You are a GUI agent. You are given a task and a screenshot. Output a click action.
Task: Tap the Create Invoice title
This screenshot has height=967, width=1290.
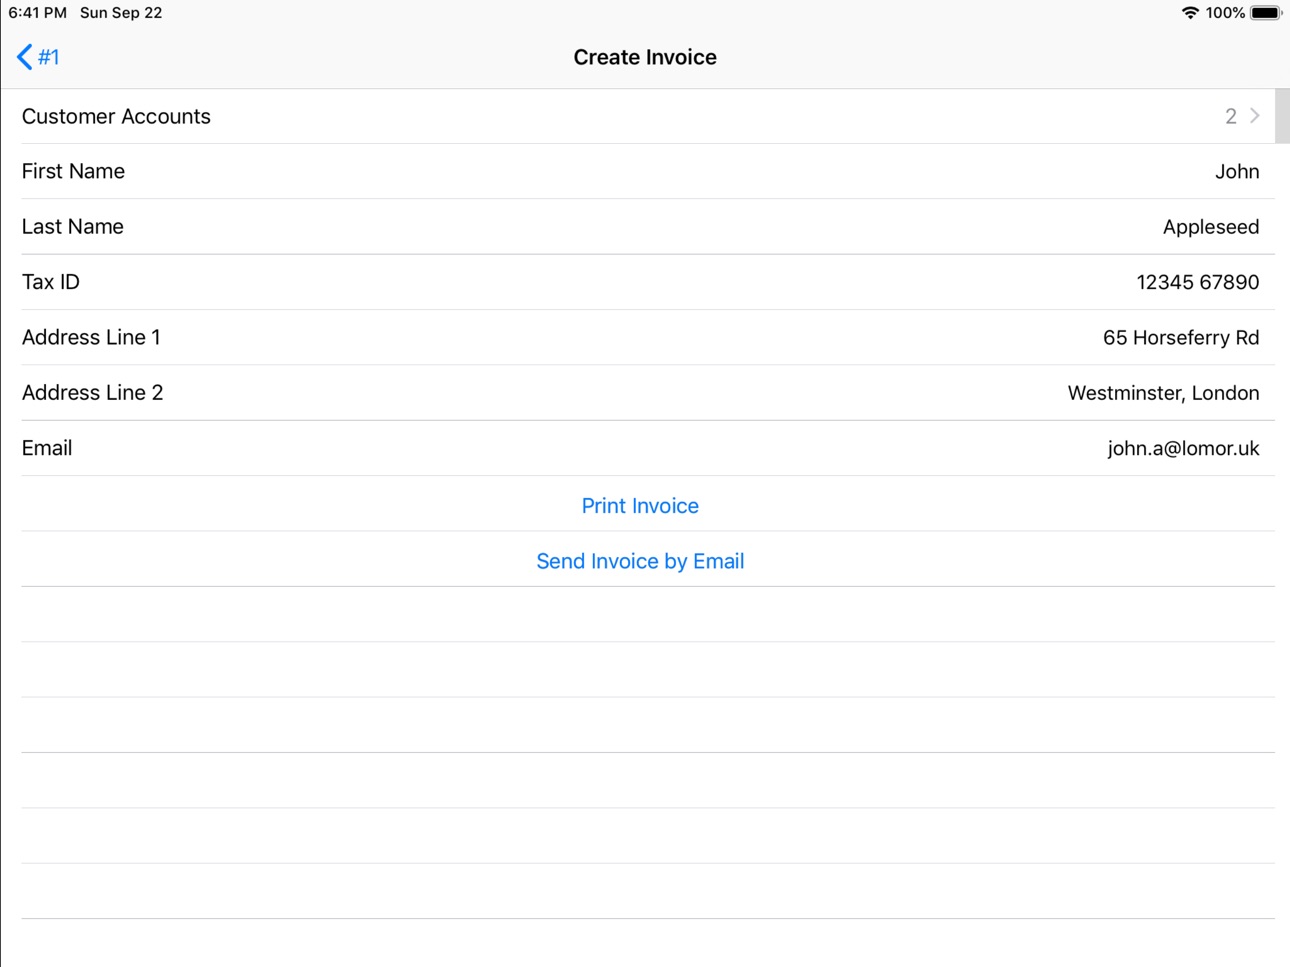click(645, 57)
